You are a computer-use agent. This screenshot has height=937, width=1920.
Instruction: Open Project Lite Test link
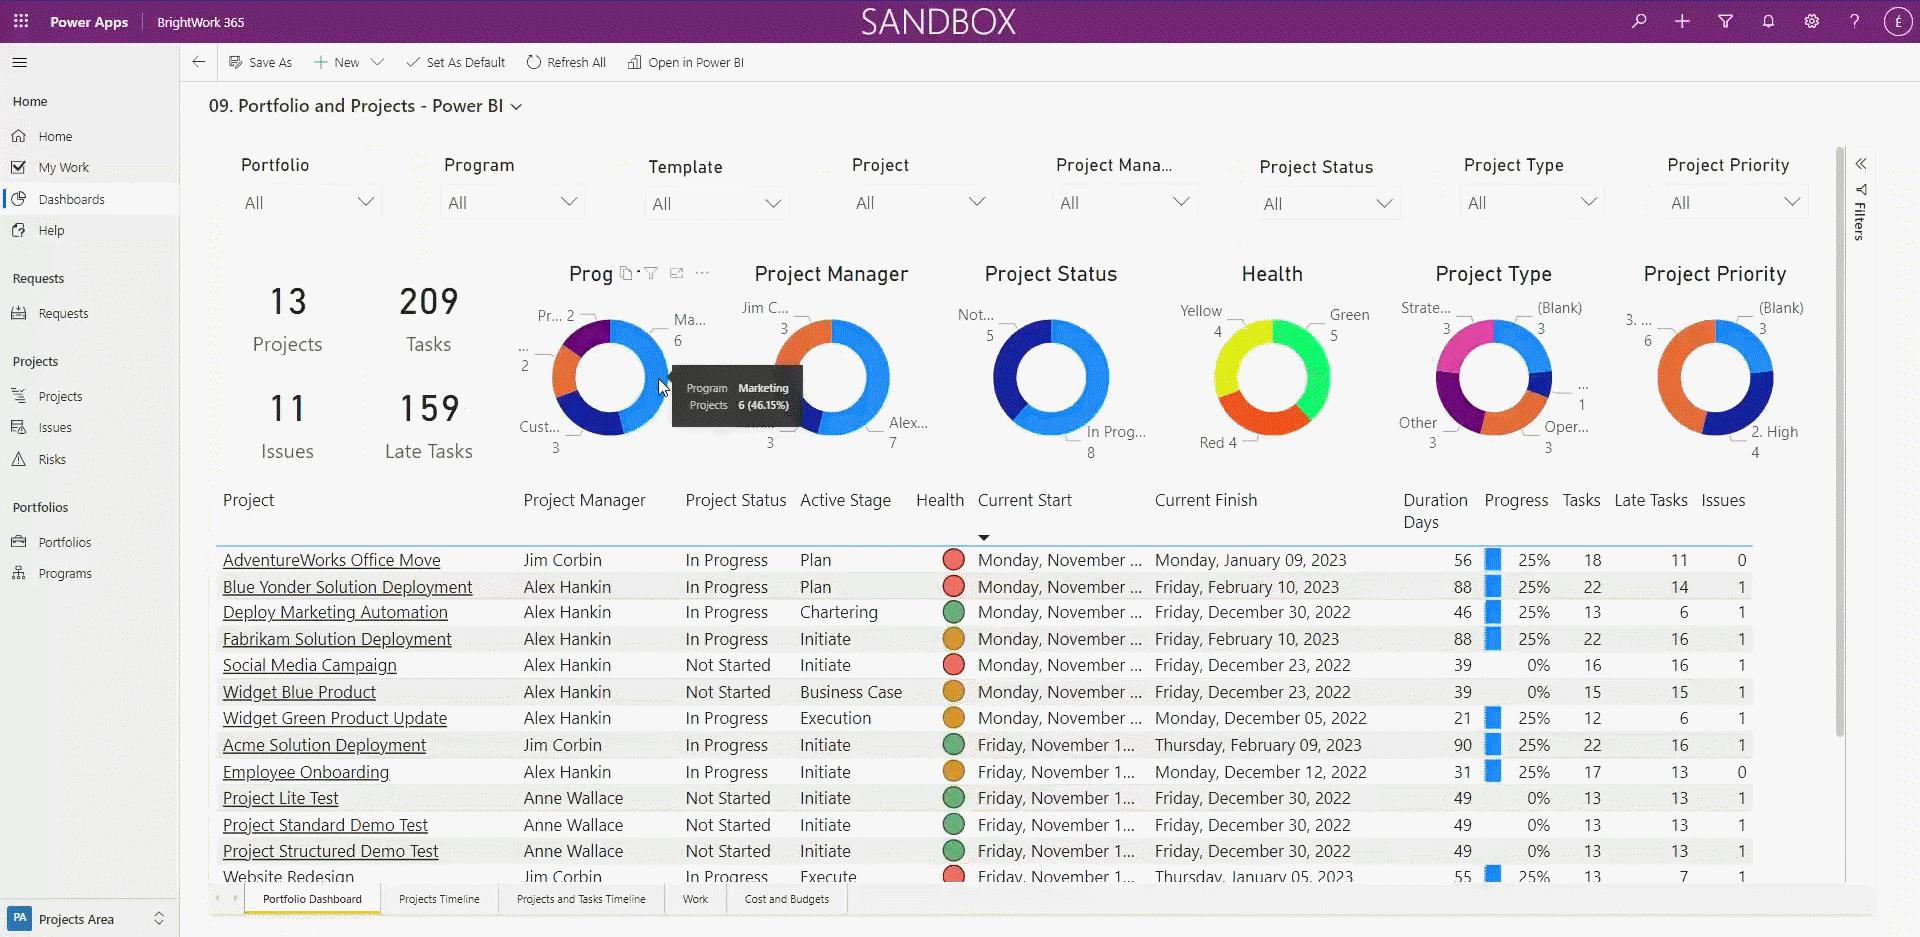click(280, 798)
